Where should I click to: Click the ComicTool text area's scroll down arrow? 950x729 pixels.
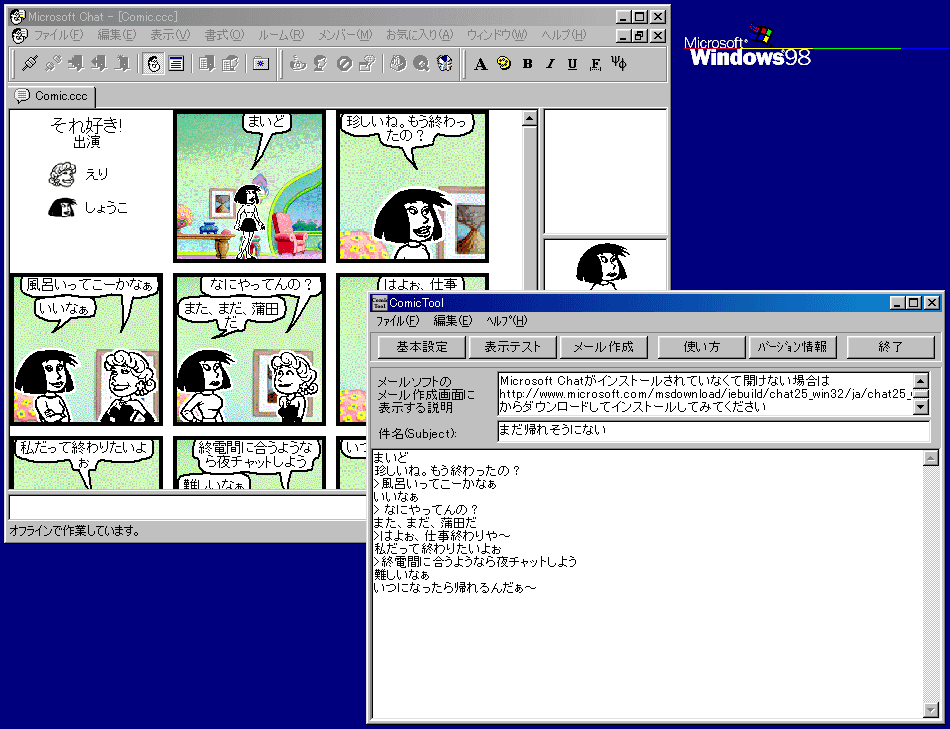point(931,710)
